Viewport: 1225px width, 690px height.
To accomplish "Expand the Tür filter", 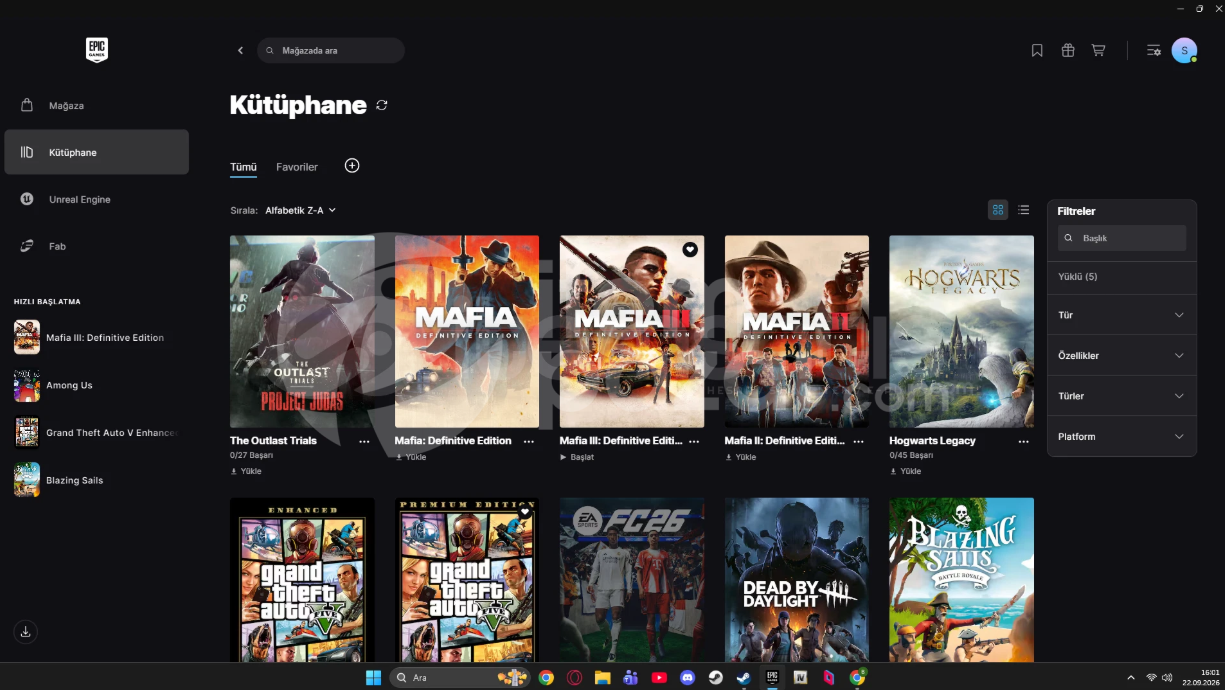I will tap(1121, 315).
